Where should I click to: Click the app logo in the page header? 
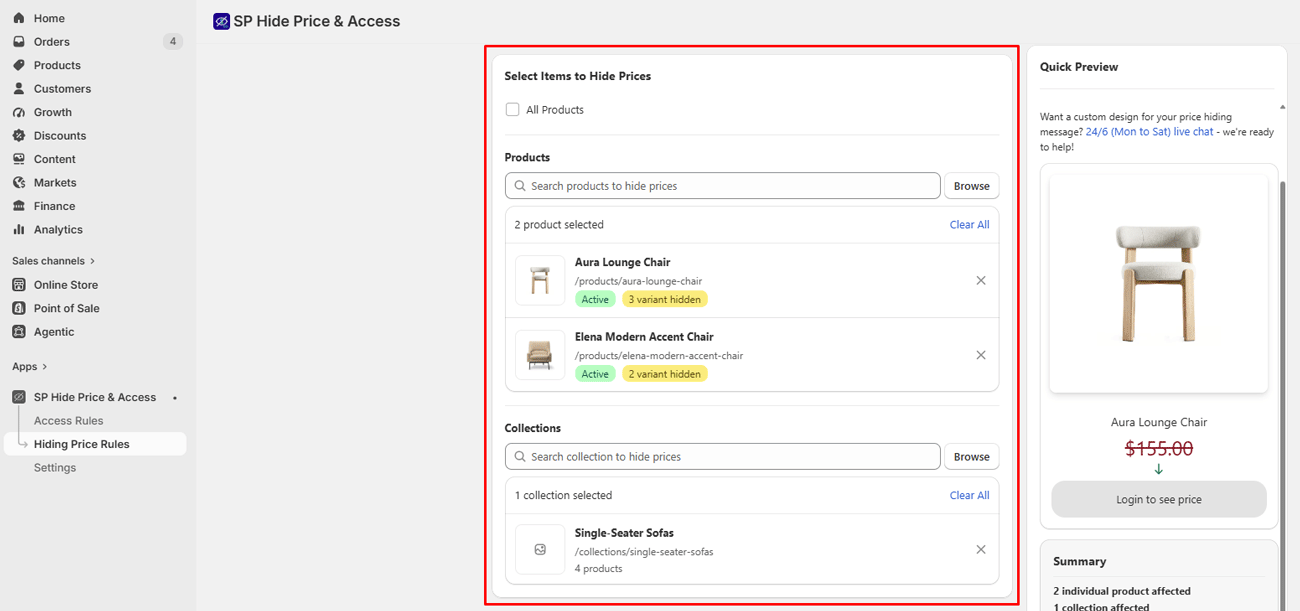[221, 21]
